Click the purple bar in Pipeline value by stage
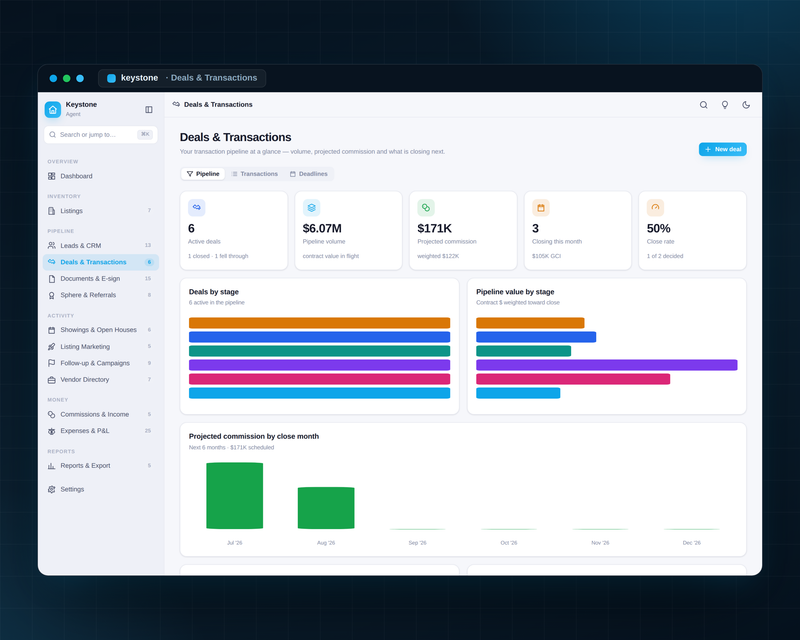 607,365
